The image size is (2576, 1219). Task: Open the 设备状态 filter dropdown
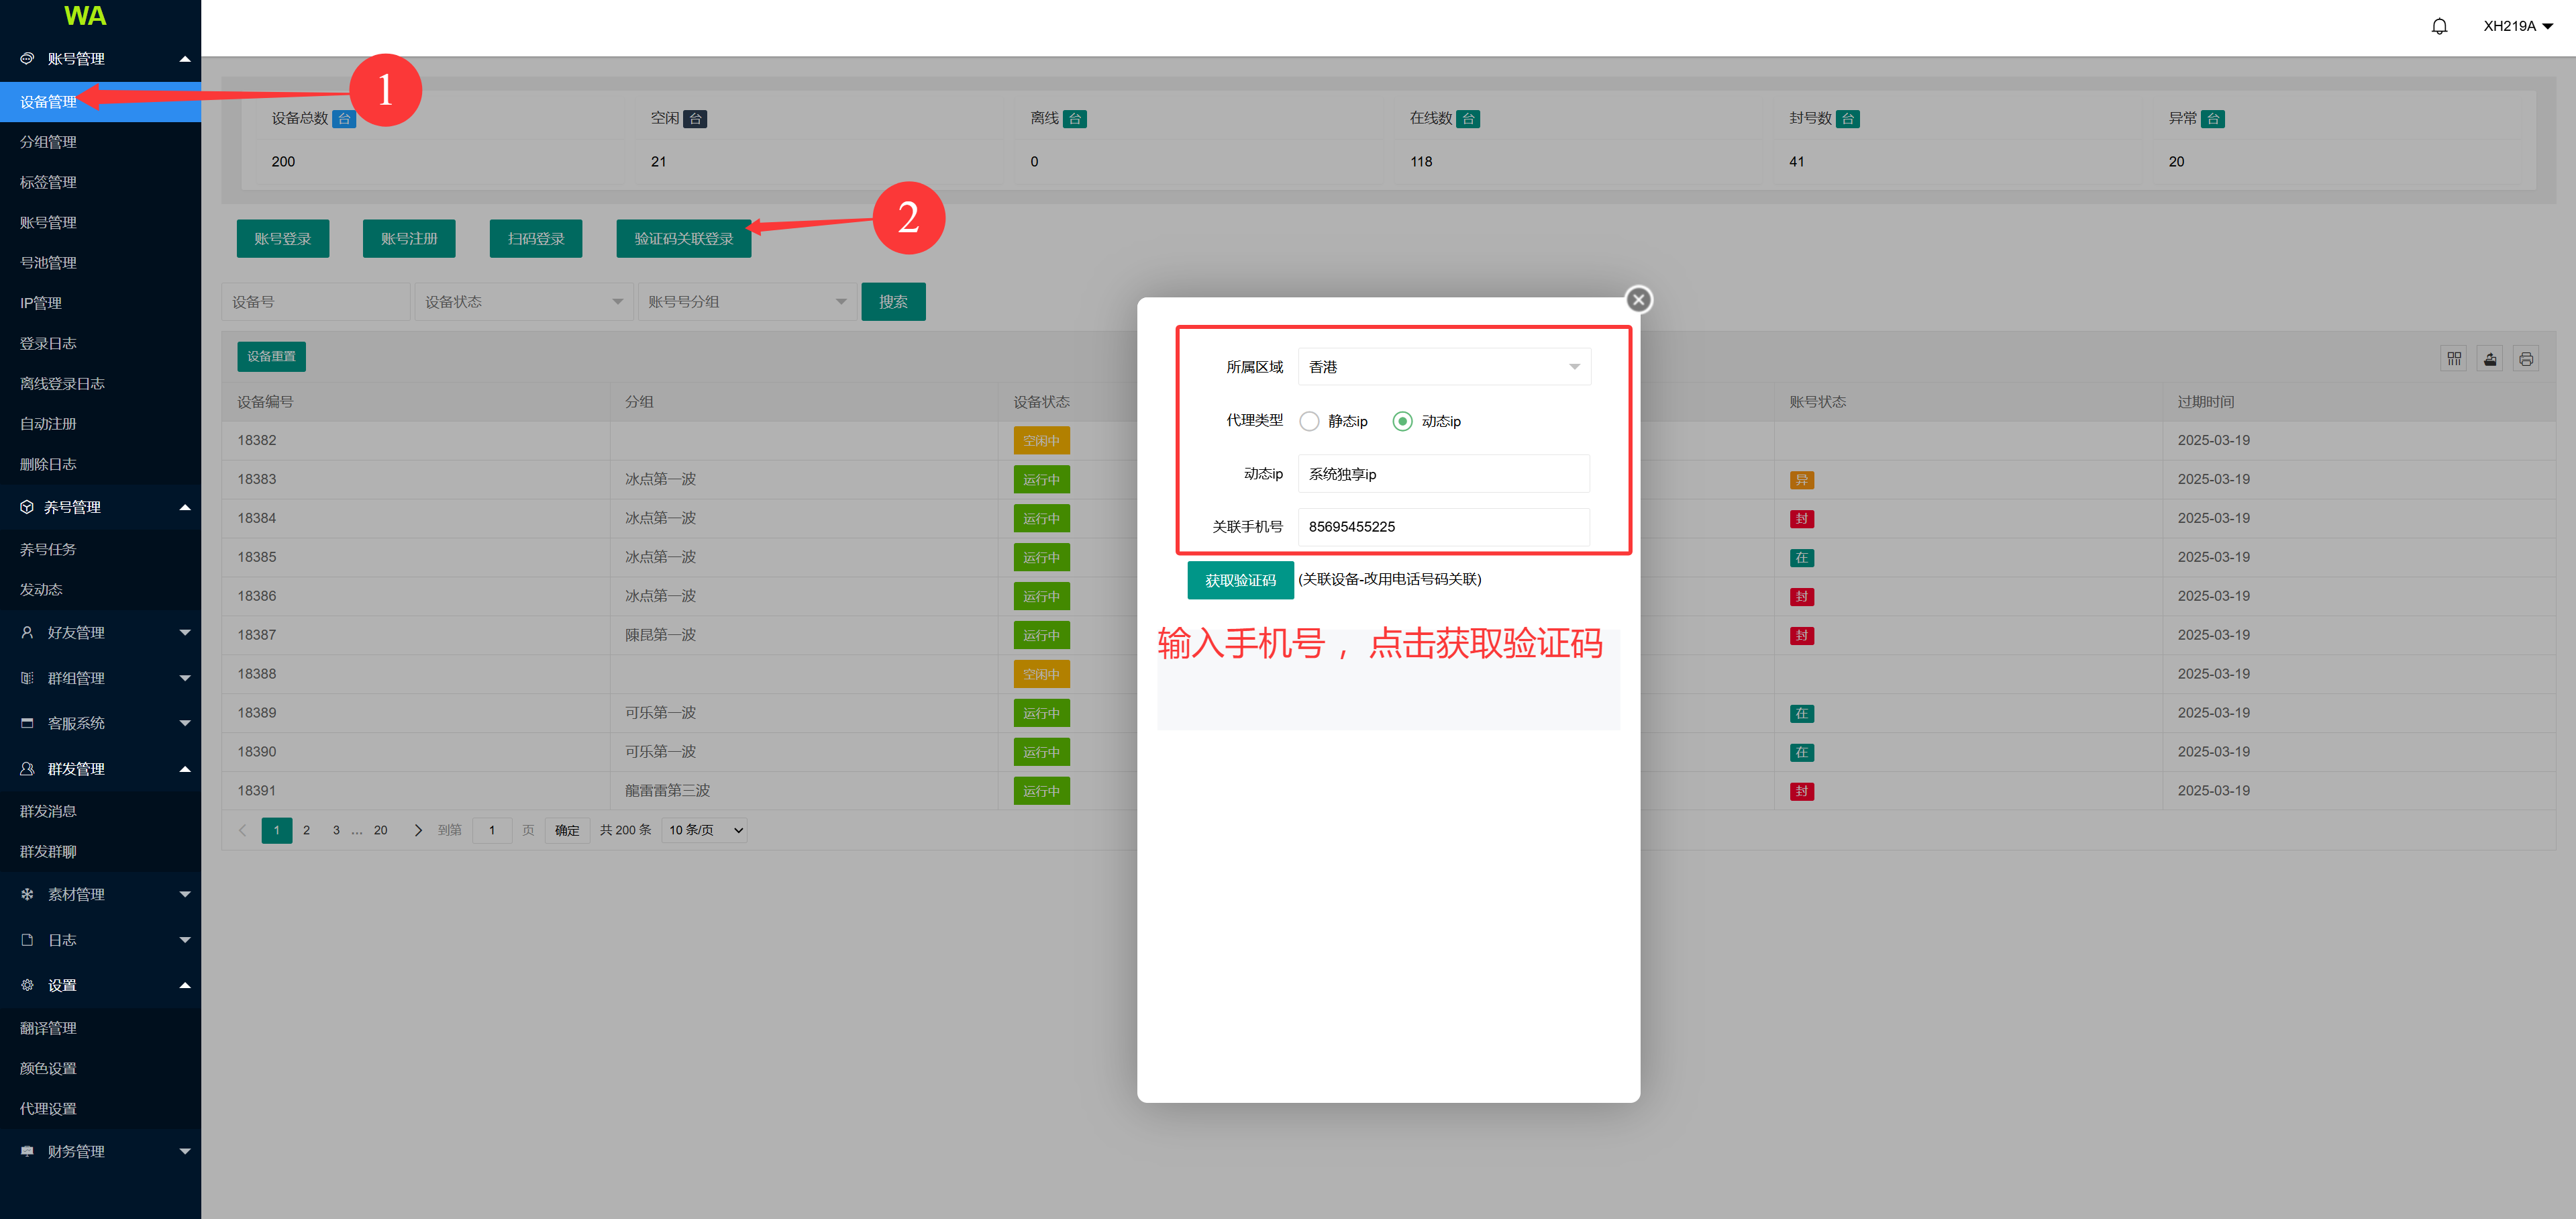pyautogui.click(x=523, y=302)
